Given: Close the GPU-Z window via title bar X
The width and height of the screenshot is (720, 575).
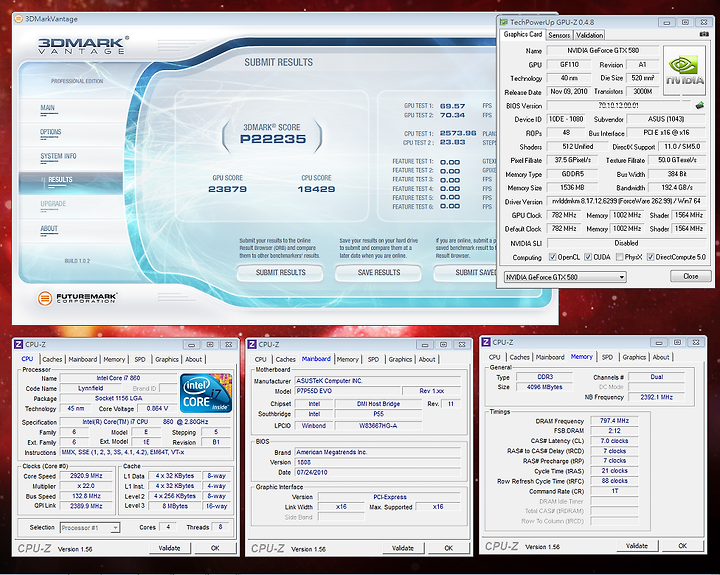Looking at the screenshot, I should pyautogui.click(x=703, y=22).
